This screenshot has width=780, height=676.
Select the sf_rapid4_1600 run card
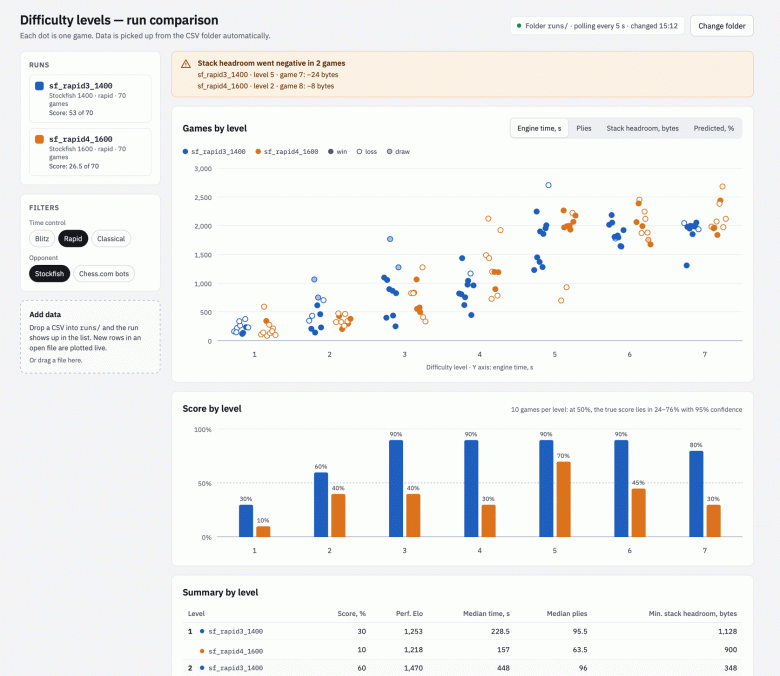[x=90, y=152]
